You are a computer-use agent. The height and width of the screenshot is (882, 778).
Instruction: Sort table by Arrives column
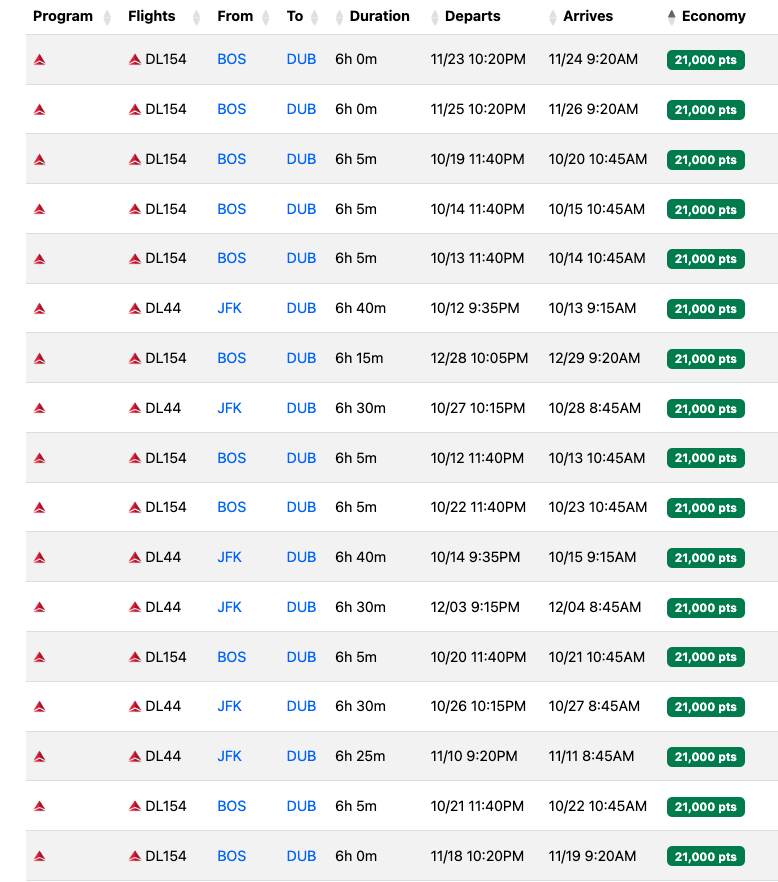[581, 17]
